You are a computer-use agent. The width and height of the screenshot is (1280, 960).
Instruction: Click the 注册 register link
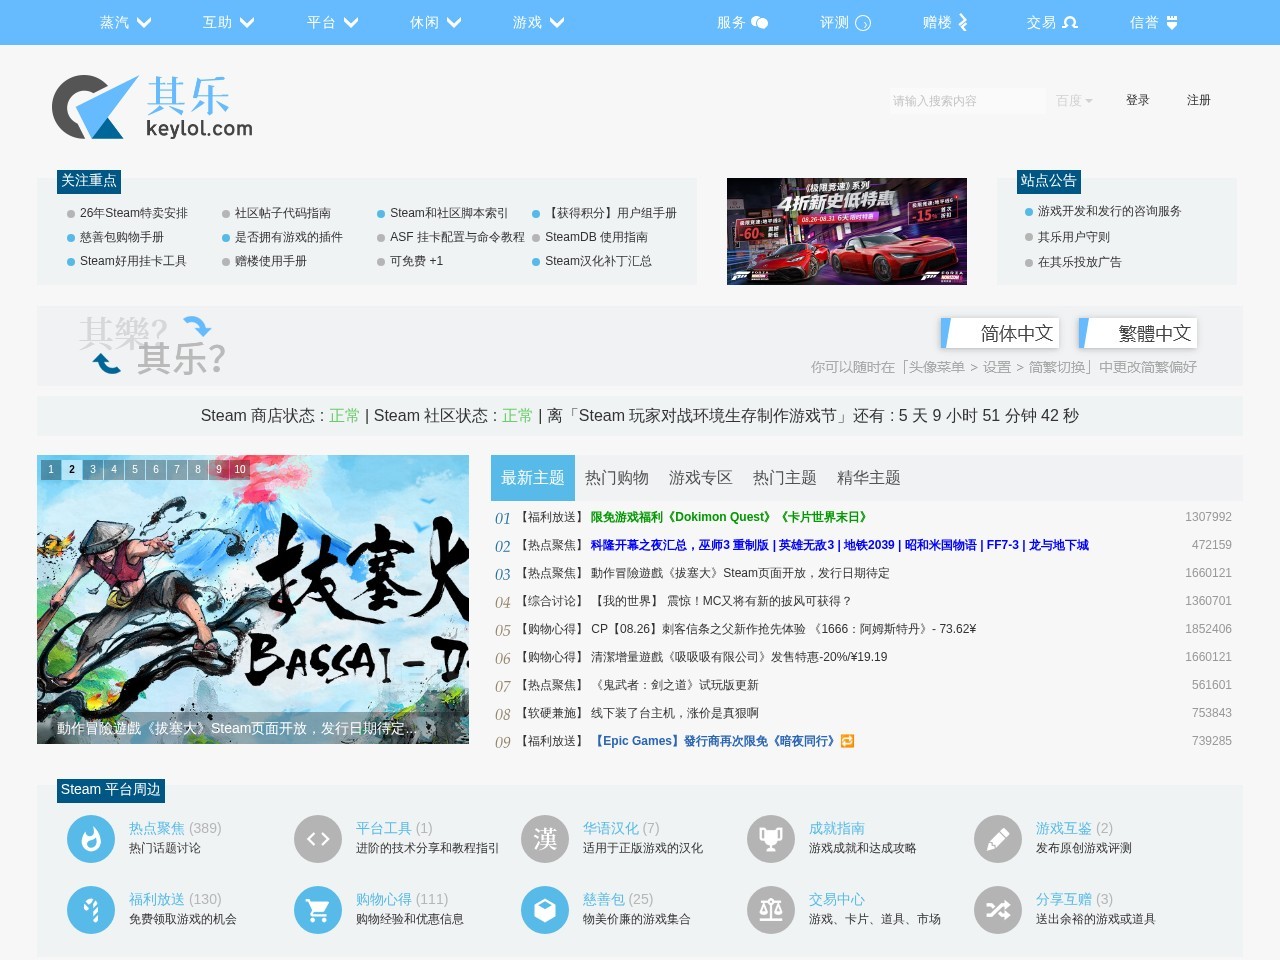[x=1199, y=100]
